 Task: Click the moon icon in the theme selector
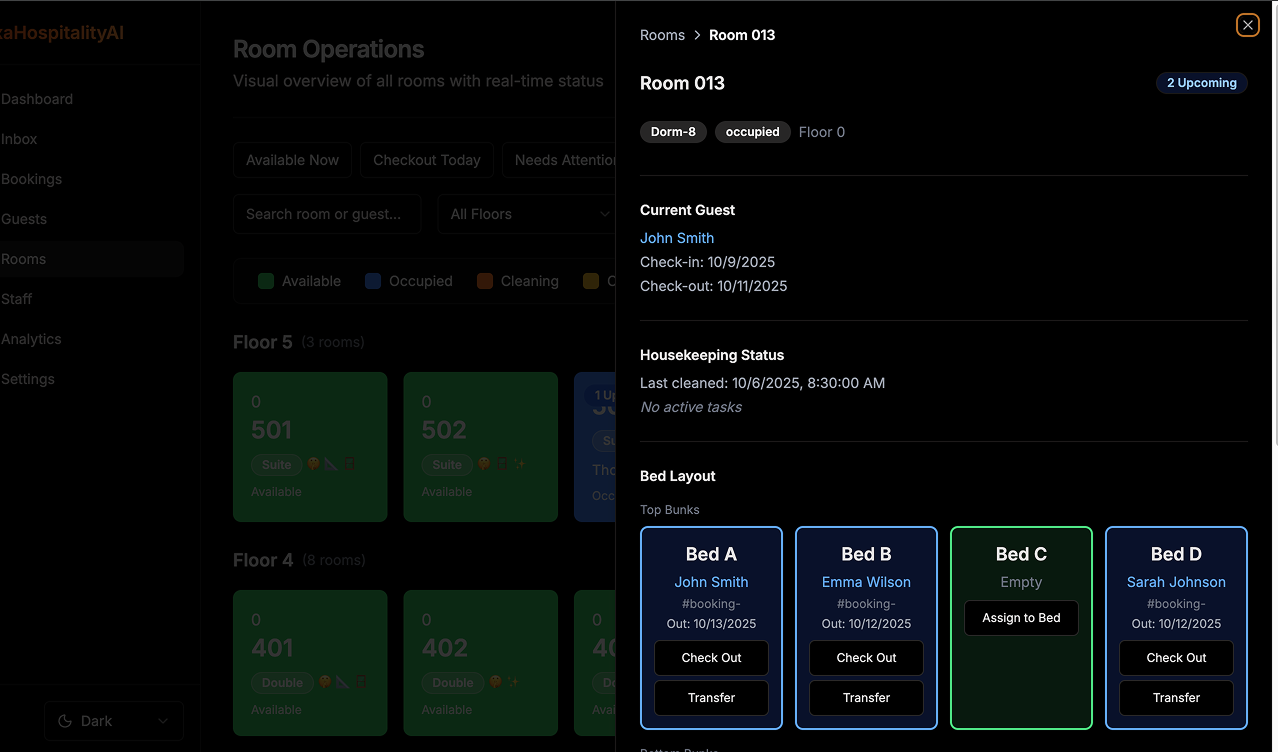(x=65, y=721)
